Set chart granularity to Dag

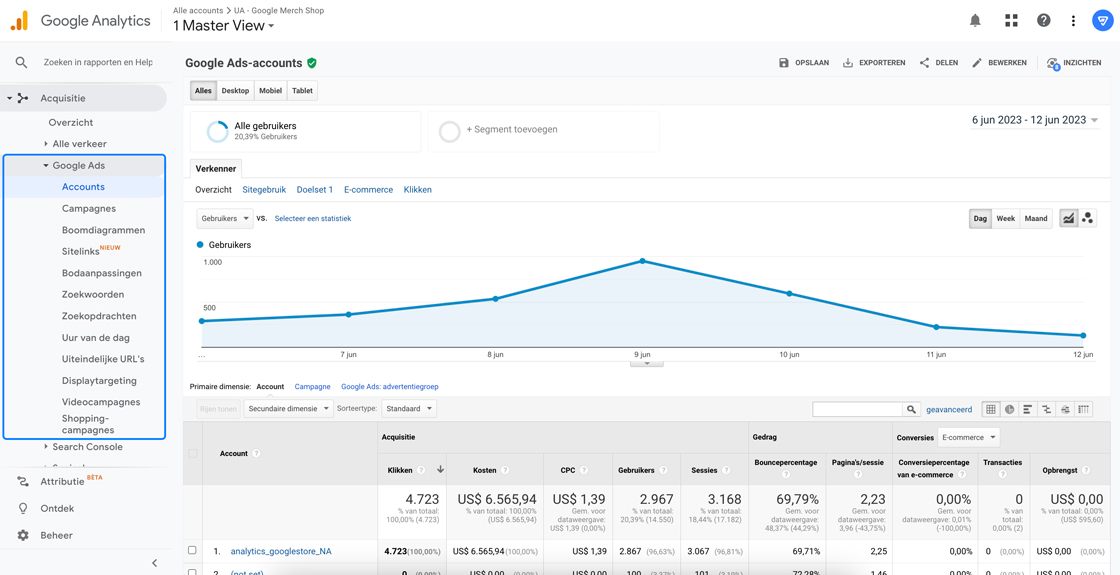(981, 219)
